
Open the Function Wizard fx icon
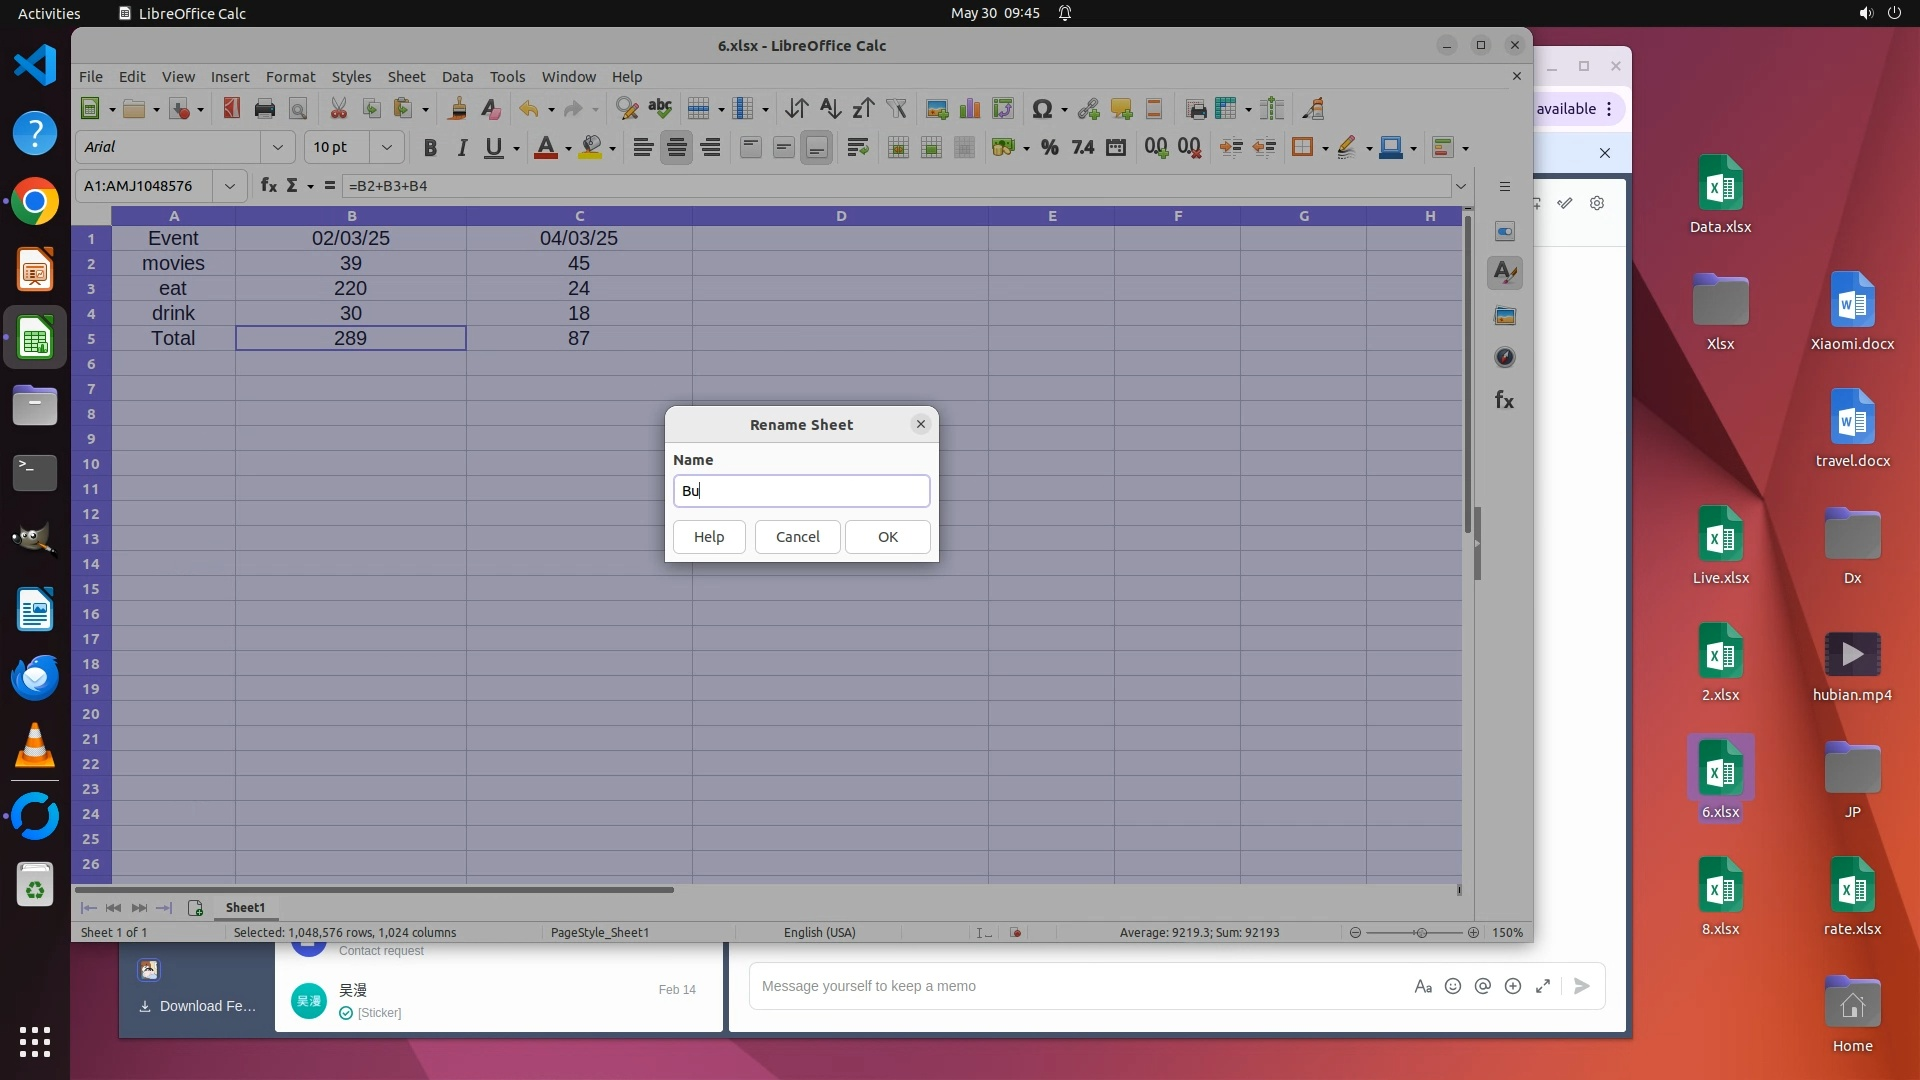[268, 186]
